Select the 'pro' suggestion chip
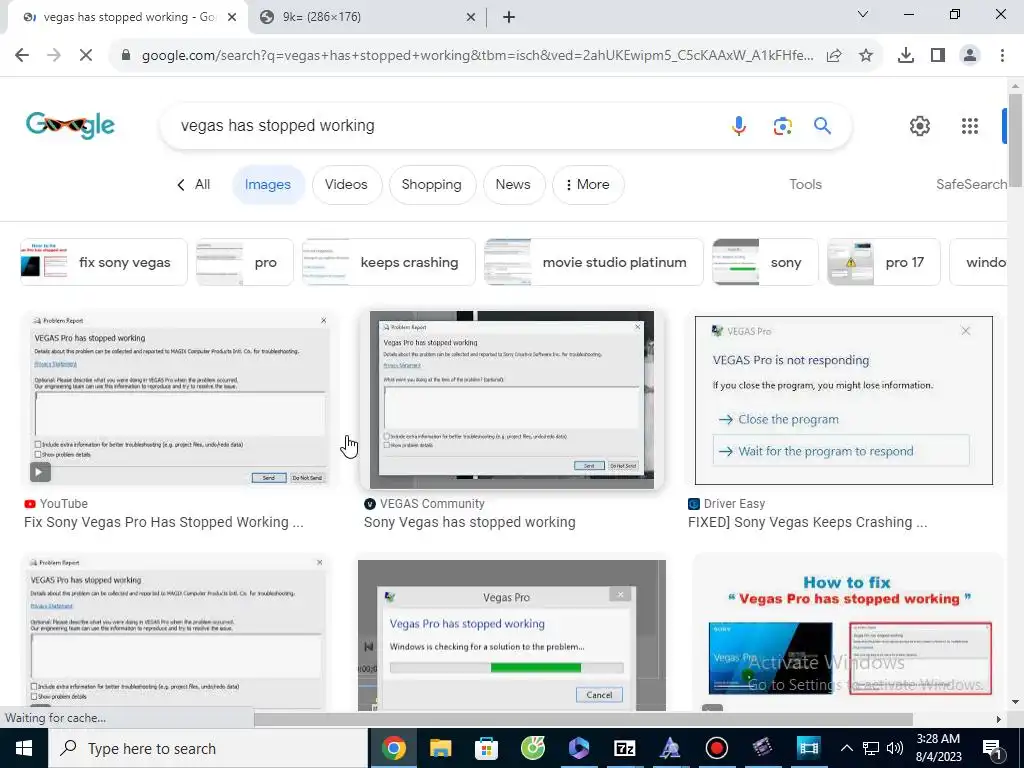 click(245, 262)
